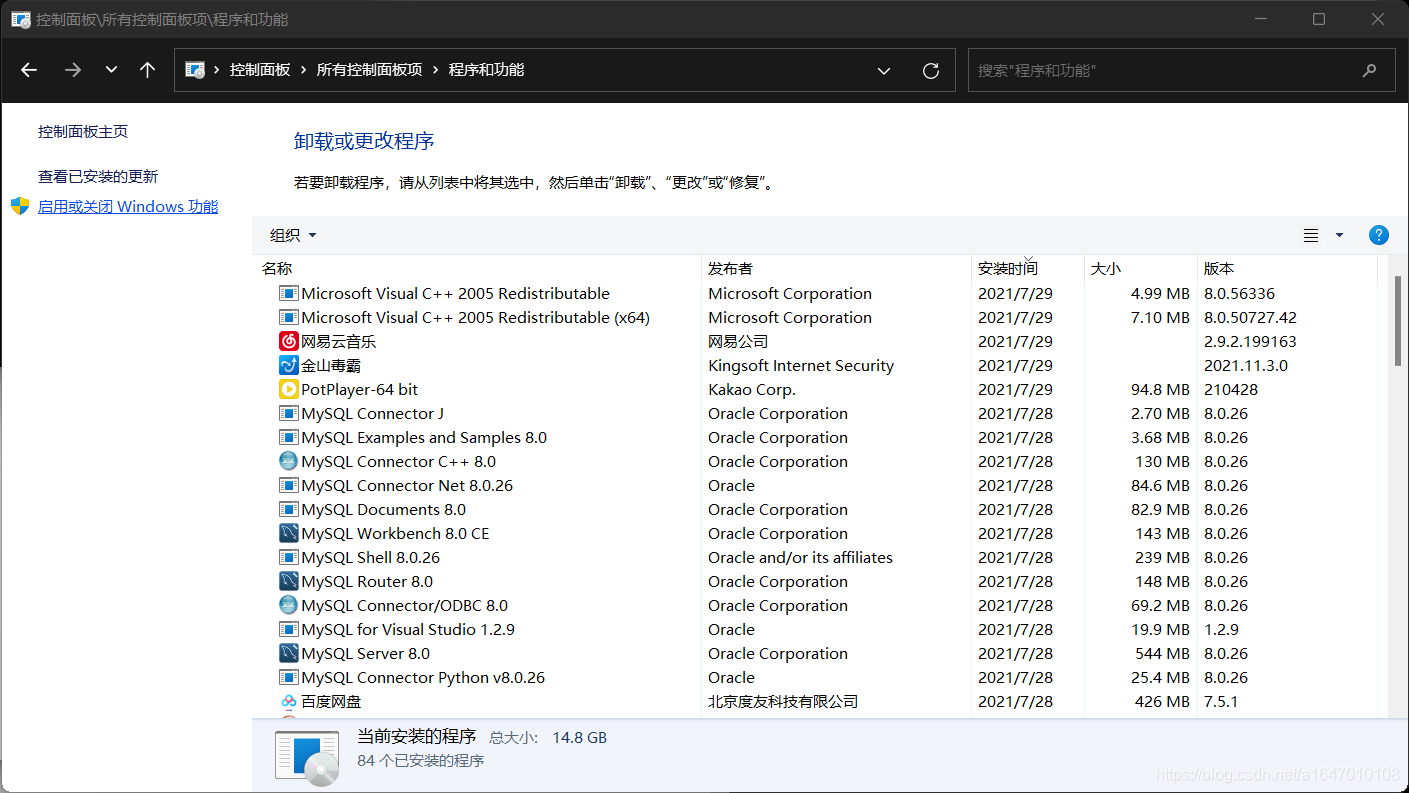Image resolution: width=1409 pixels, height=793 pixels.
Task: Select MySQL Connector Net 8.0.26 entry
Action: tap(407, 486)
